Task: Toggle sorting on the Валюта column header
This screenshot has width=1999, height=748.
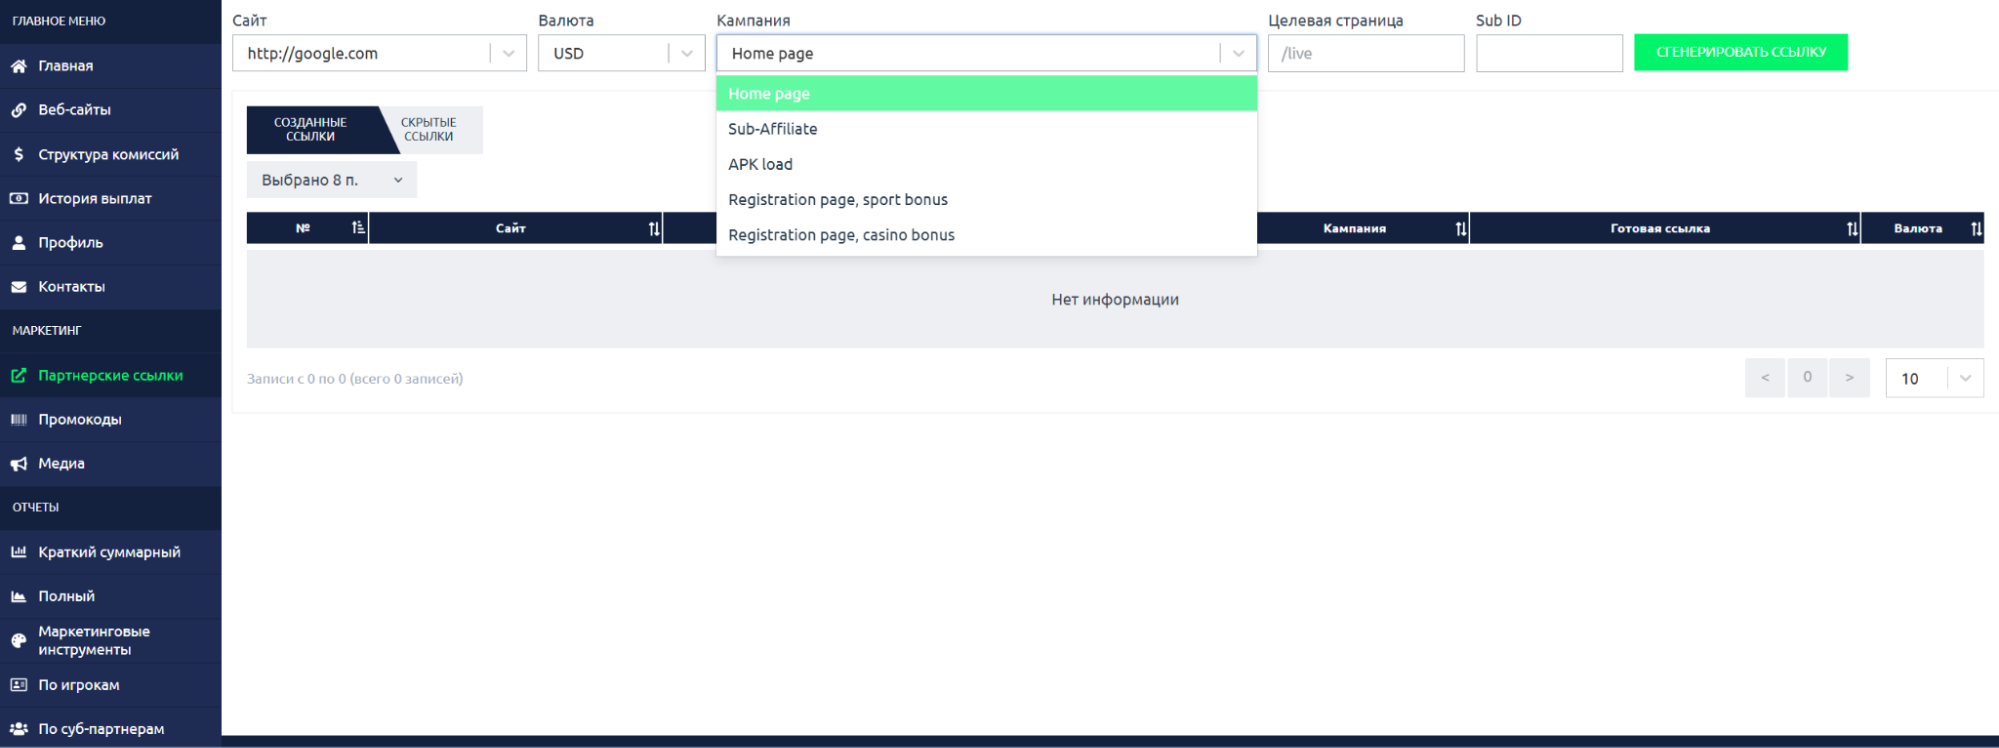Action: coord(1975,229)
